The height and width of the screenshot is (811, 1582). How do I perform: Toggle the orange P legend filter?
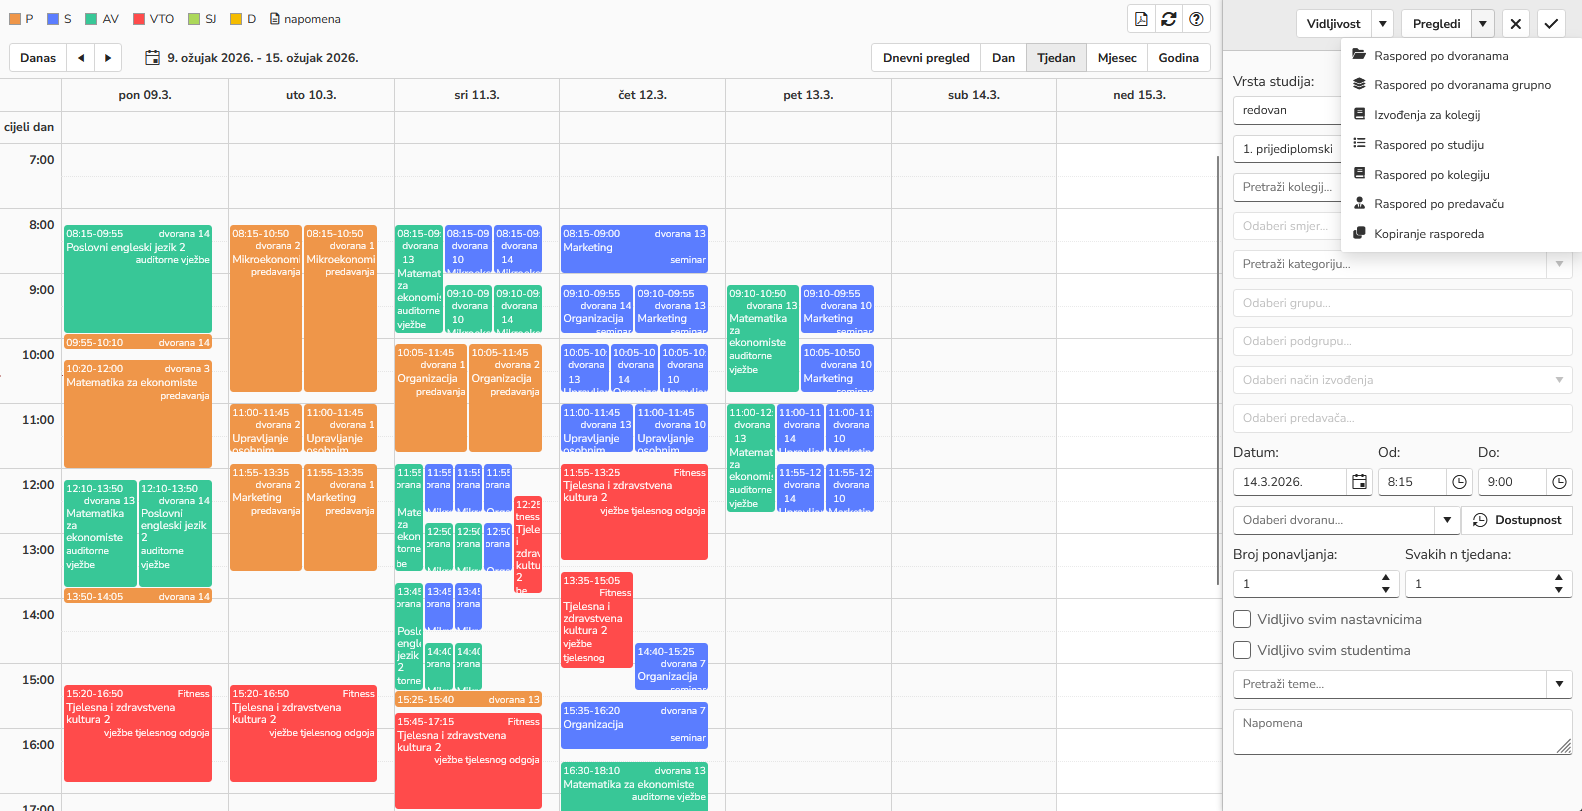tap(16, 19)
